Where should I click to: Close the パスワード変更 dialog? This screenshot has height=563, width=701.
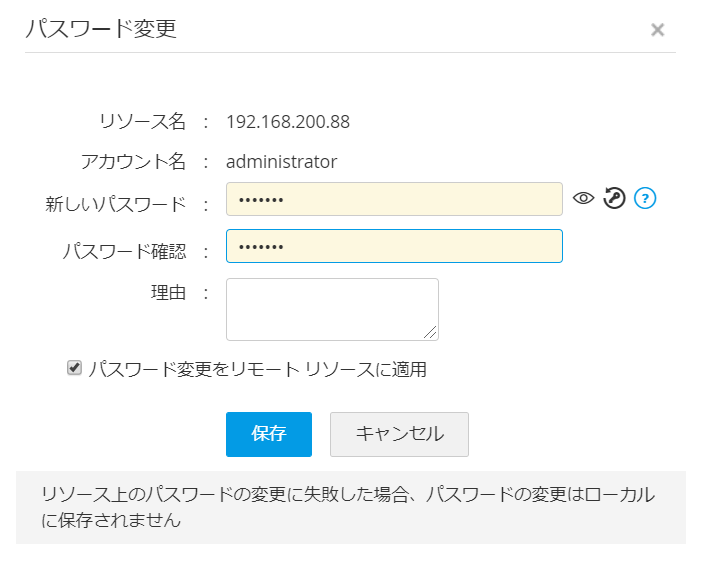[x=657, y=30]
